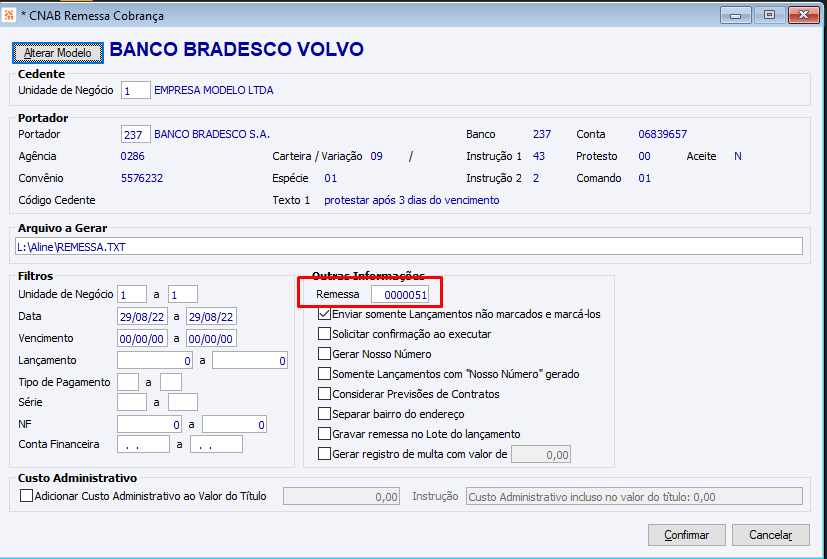Image resolution: width=827 pixels, height=559 pixels.
Task: Click the Alterar Modelo button
Action: point(57,53)
